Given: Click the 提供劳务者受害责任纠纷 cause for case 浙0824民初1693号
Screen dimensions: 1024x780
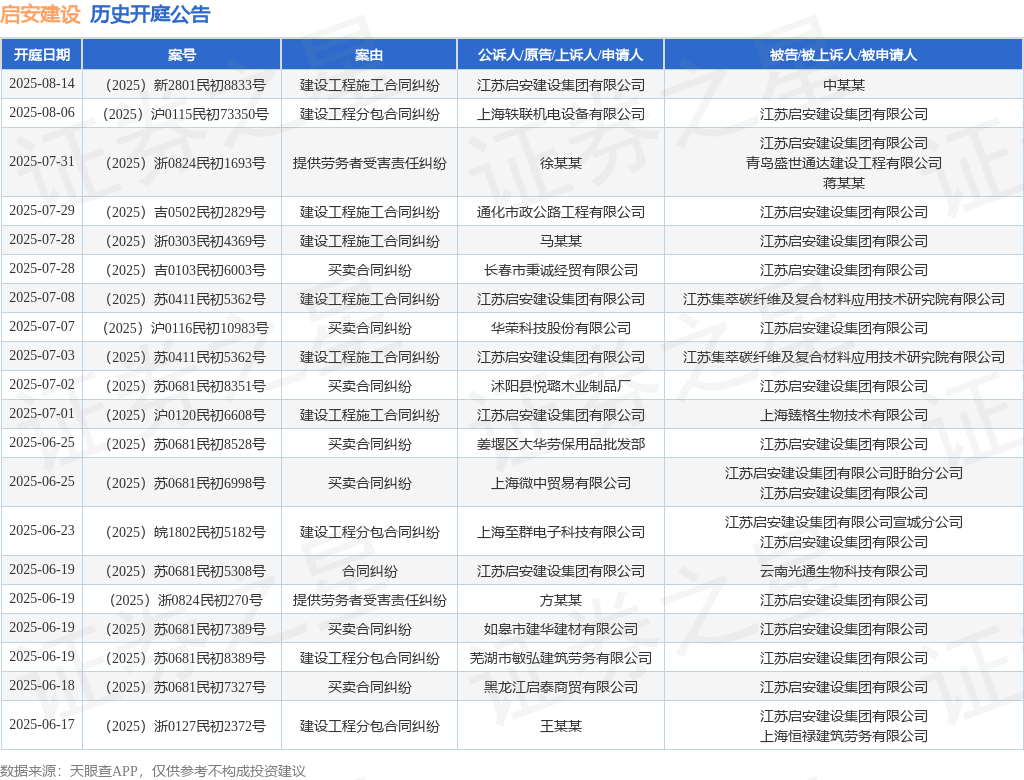Looking at the screenshot, I should pos(370,163).
